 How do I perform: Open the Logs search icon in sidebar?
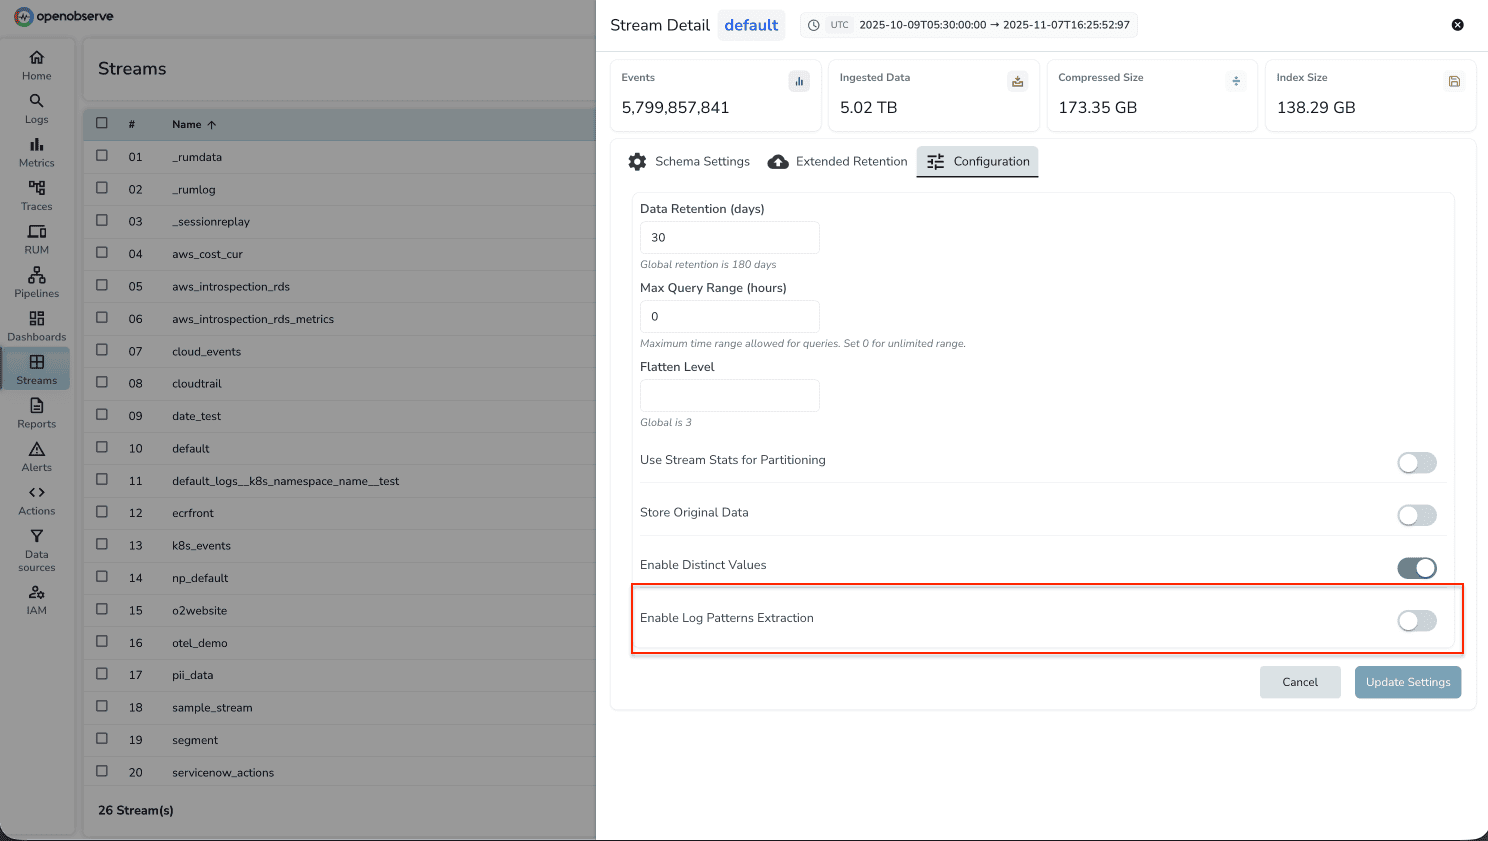(36, 101)
